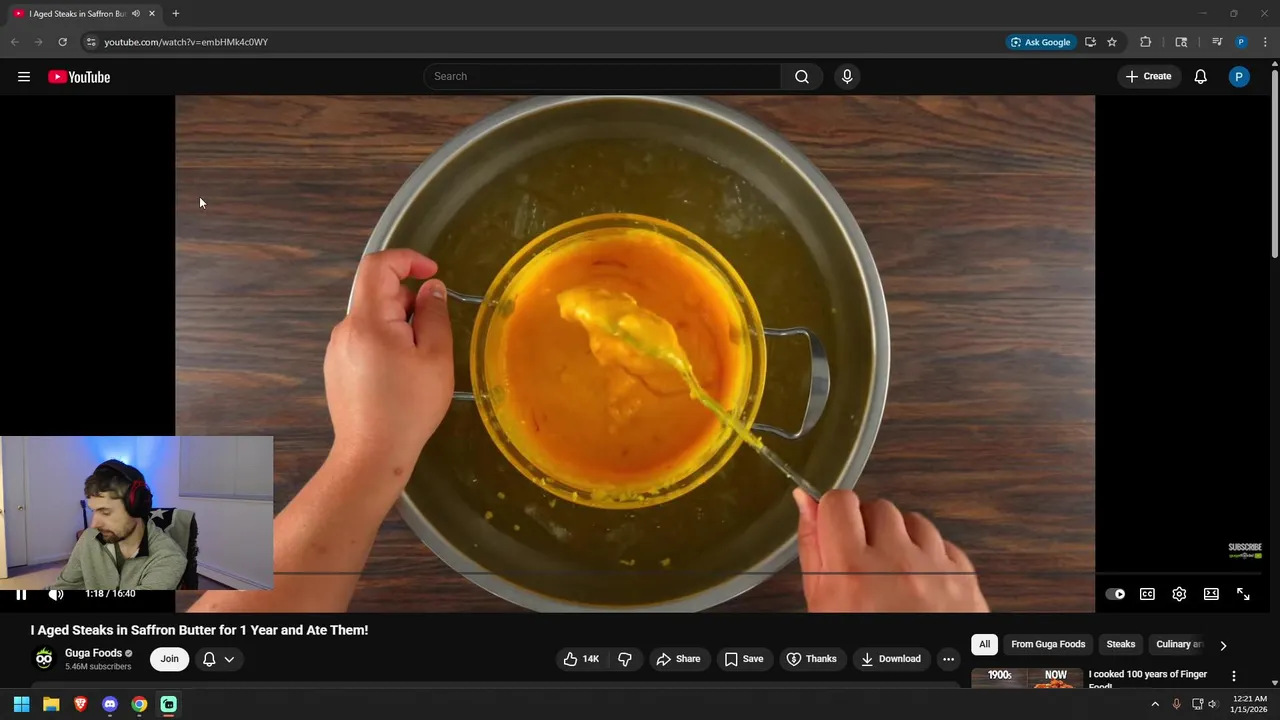The height and width of the screenshot is (720, 1280).
Task: Focus the YouTube search box
Action: [602, 77]
